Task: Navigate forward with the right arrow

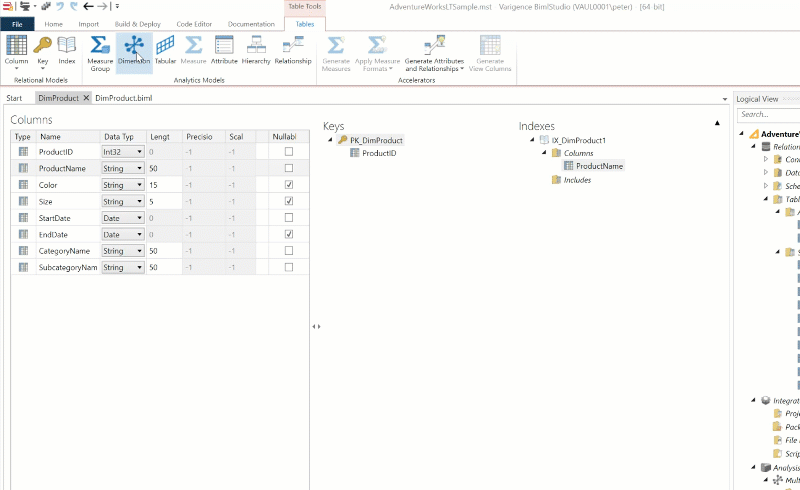Action: (102, 7)
